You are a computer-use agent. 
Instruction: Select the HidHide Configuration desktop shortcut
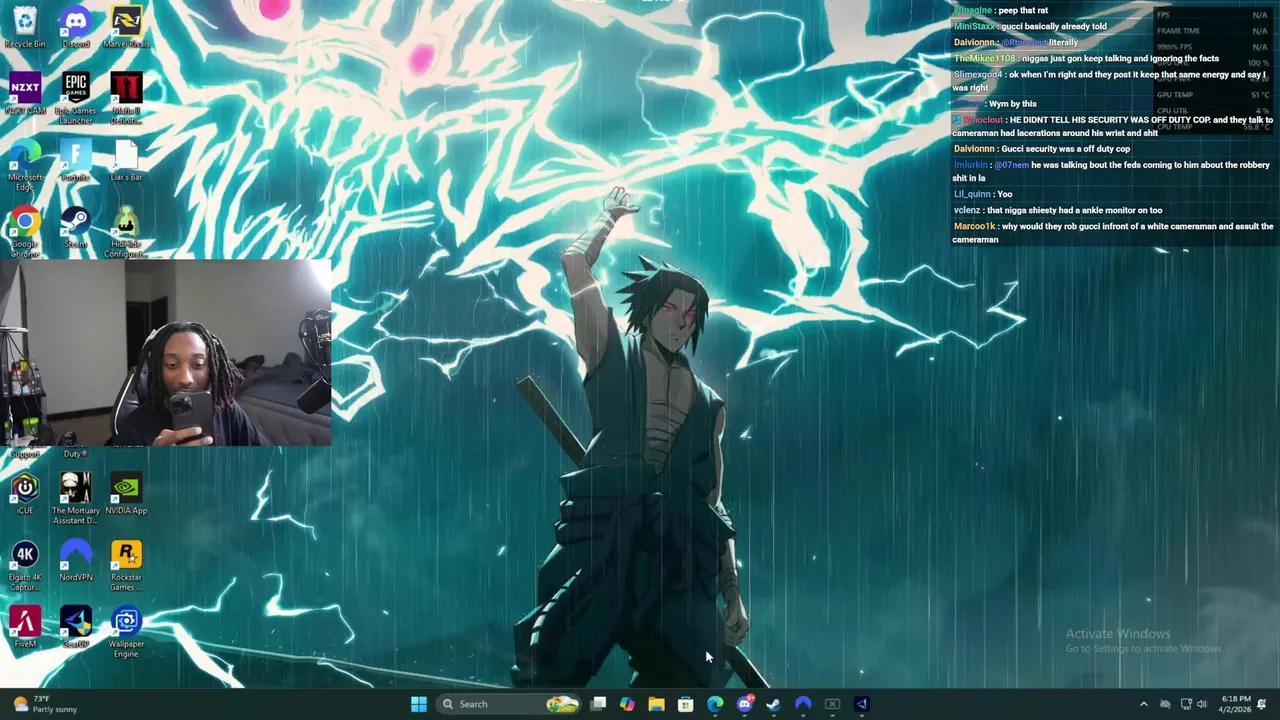pyautogui.click(x=126, y=232)
